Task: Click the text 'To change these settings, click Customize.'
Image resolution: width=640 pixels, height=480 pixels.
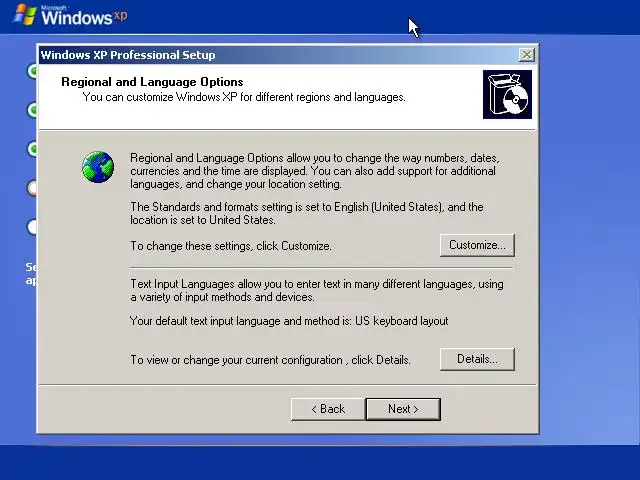Action: [231, 246]
